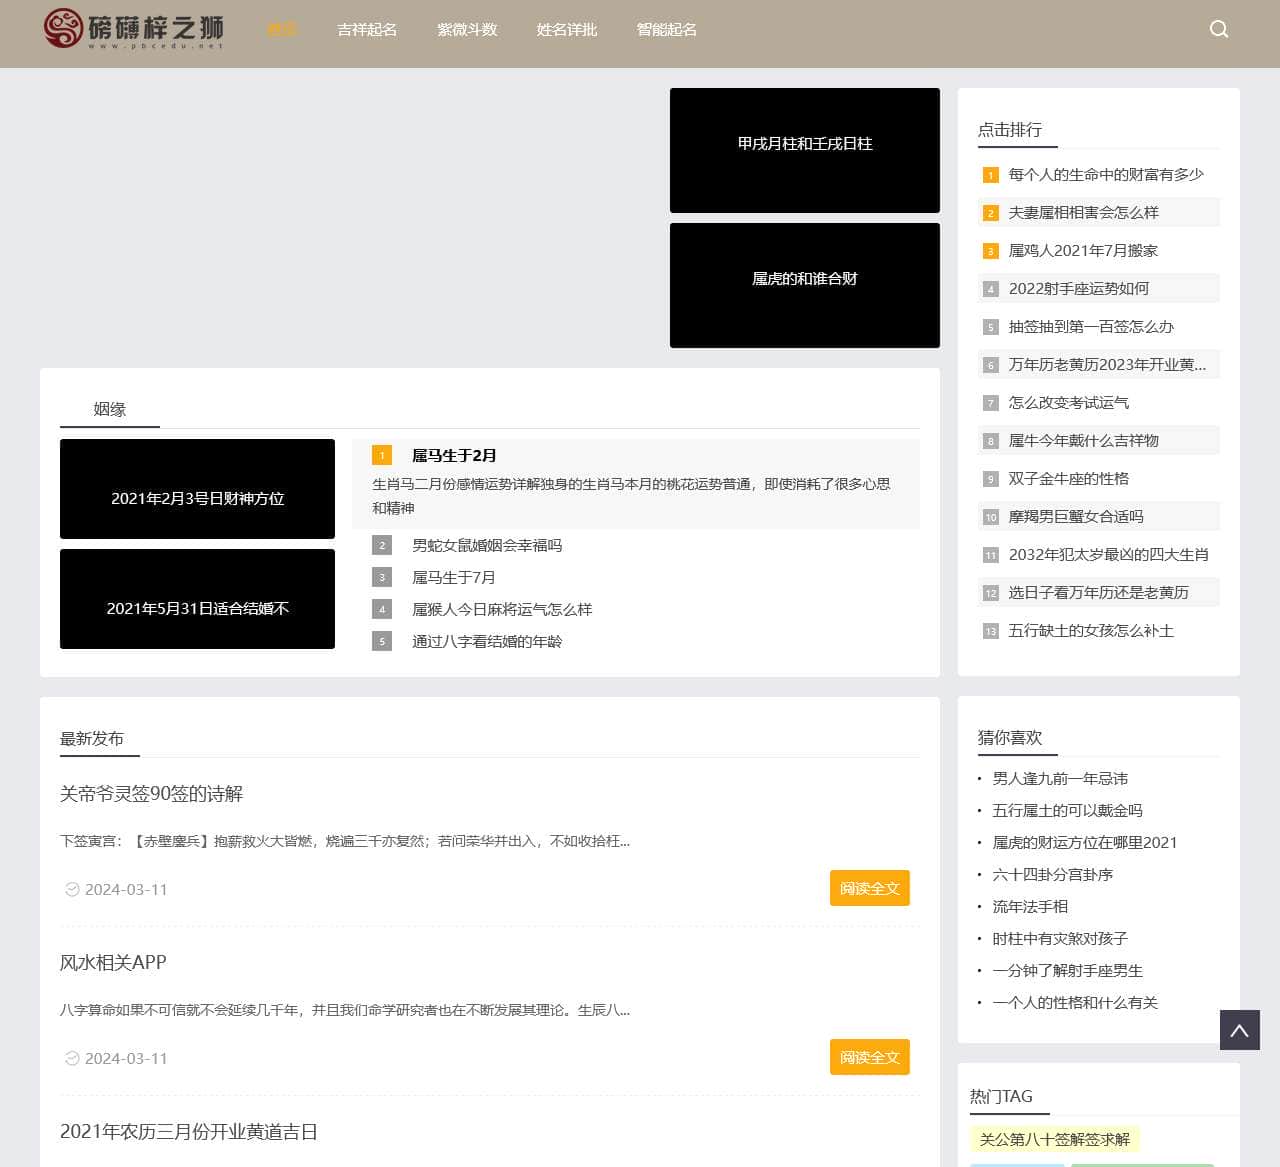
Task: Click 阅读全文 under 关帝爷灵签90签的诗解
Action: [x=869, y=888]
